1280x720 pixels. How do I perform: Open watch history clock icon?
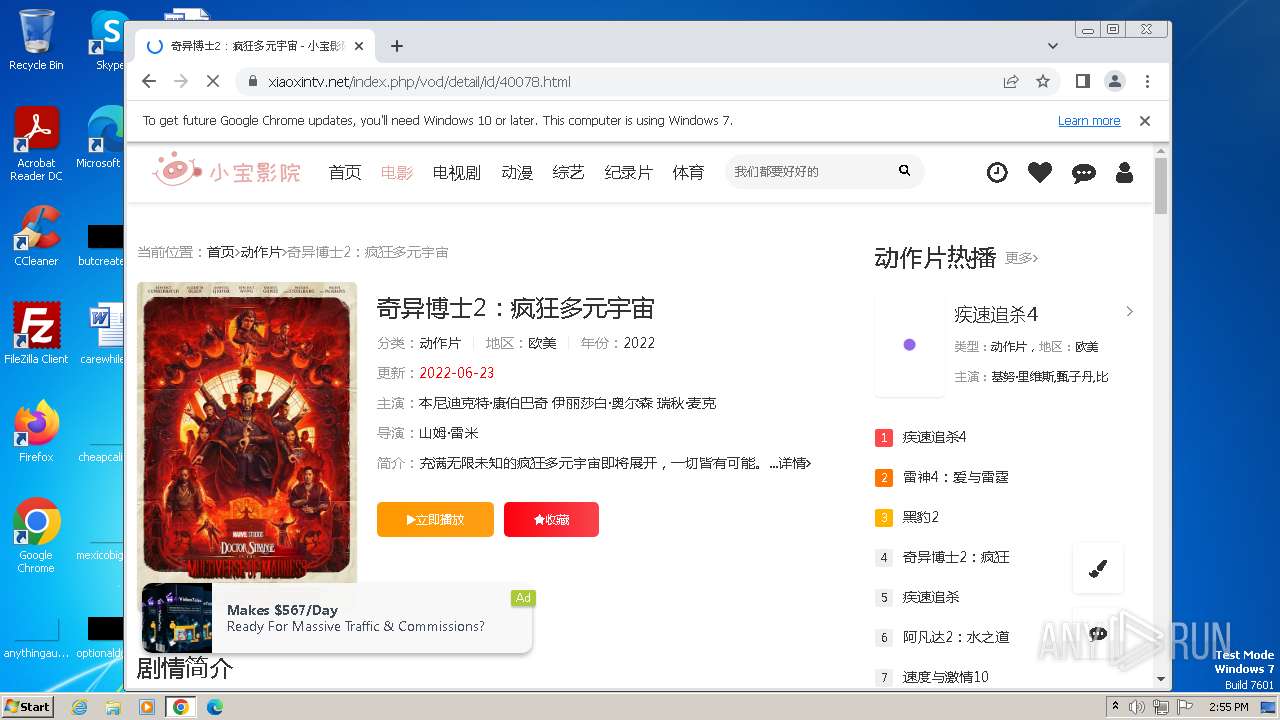(997, 172)
